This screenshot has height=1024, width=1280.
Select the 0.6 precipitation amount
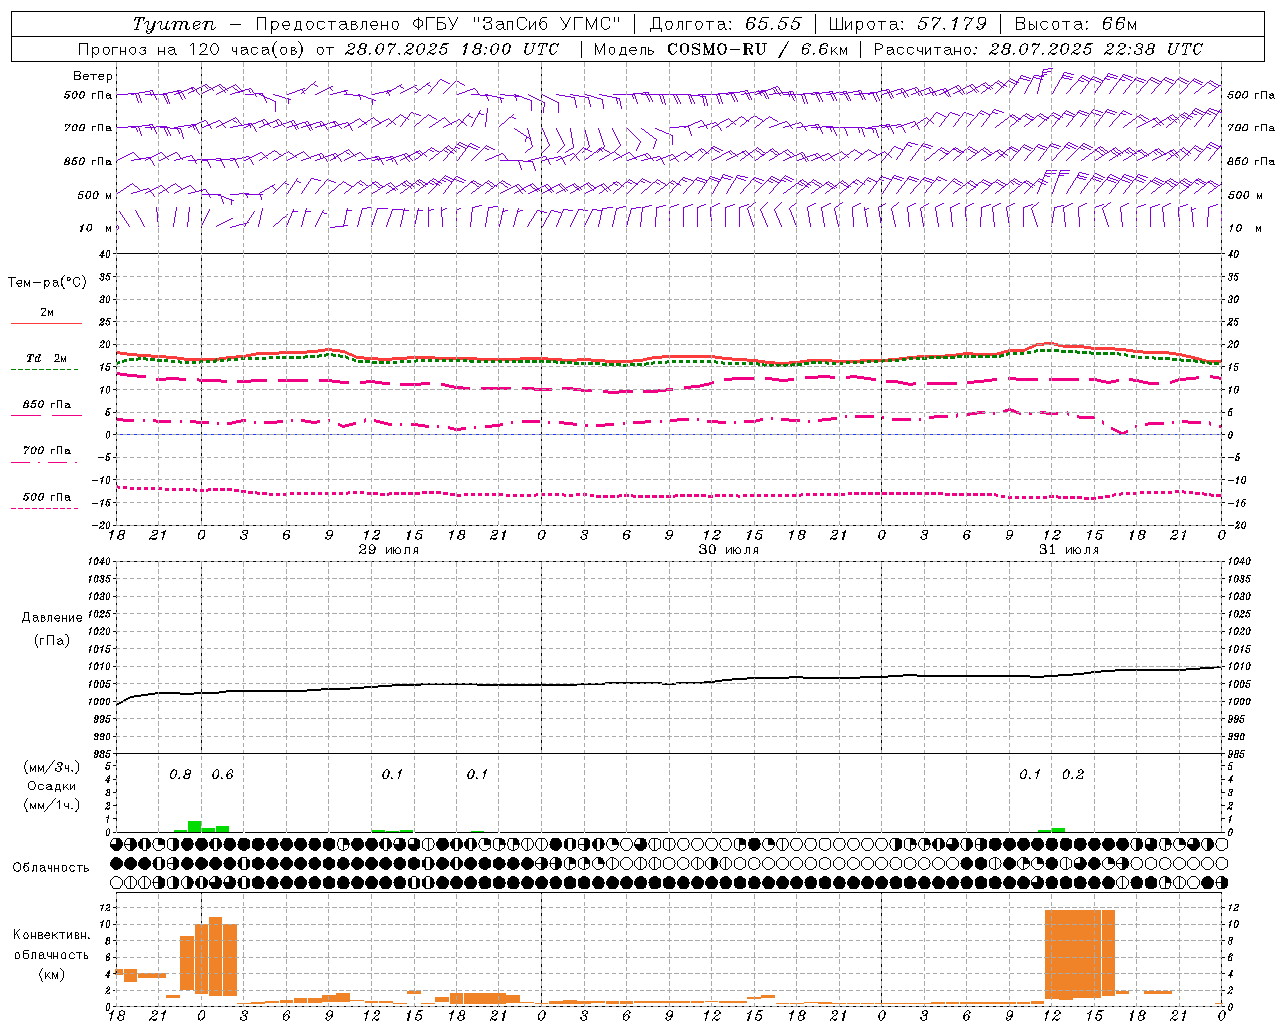click(222, 775)
